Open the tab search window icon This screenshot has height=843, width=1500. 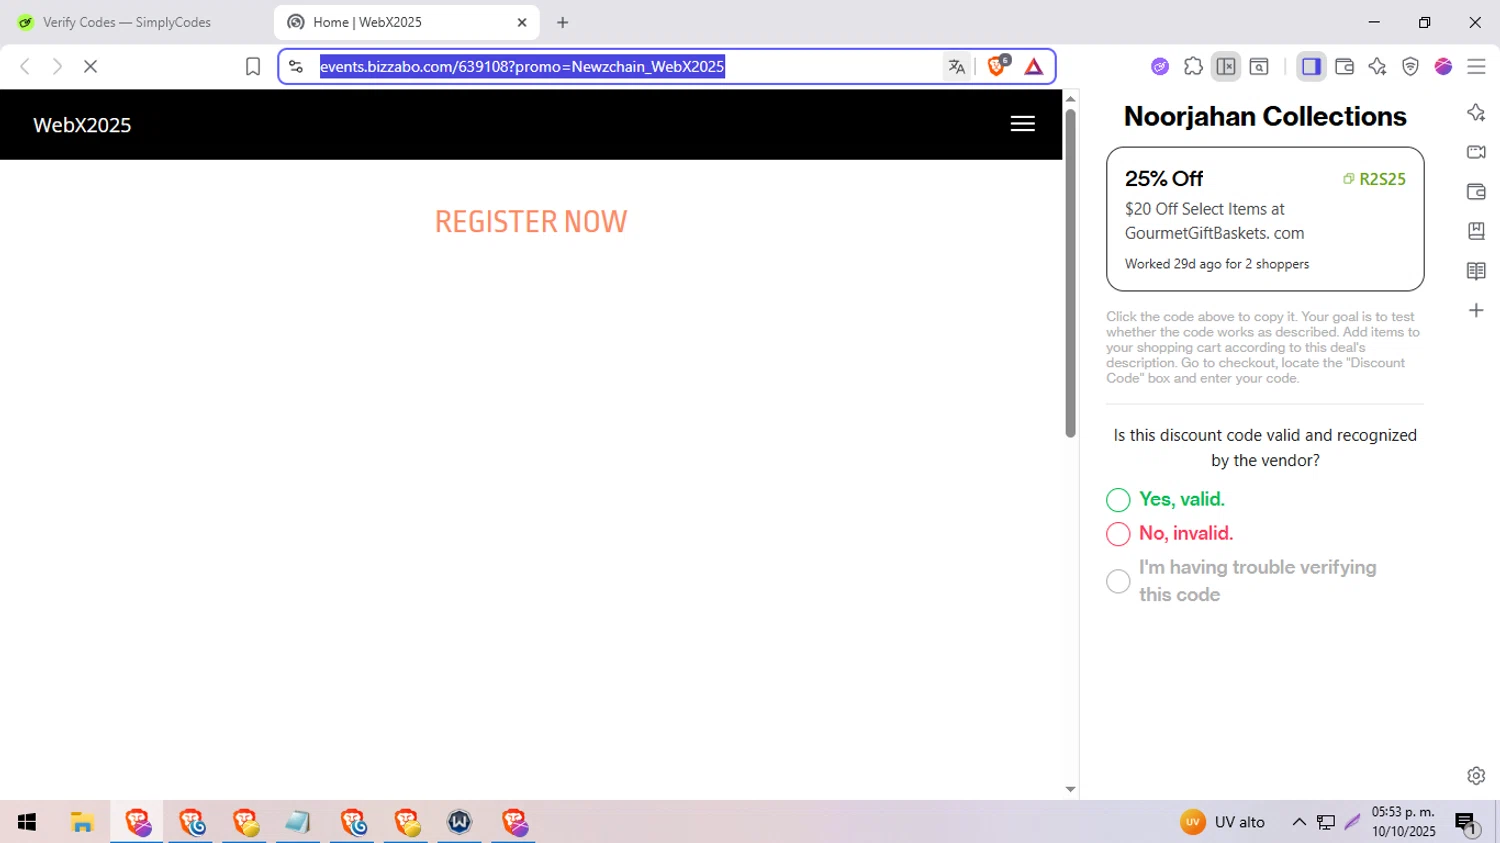click(x=1259, y=66)
